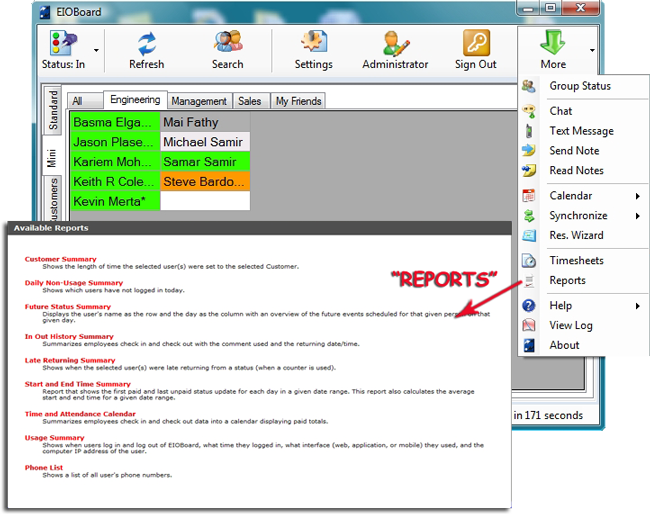The image size is (650, 514).
Task: Switch to the All tab
Action: (x=85, y=101)
